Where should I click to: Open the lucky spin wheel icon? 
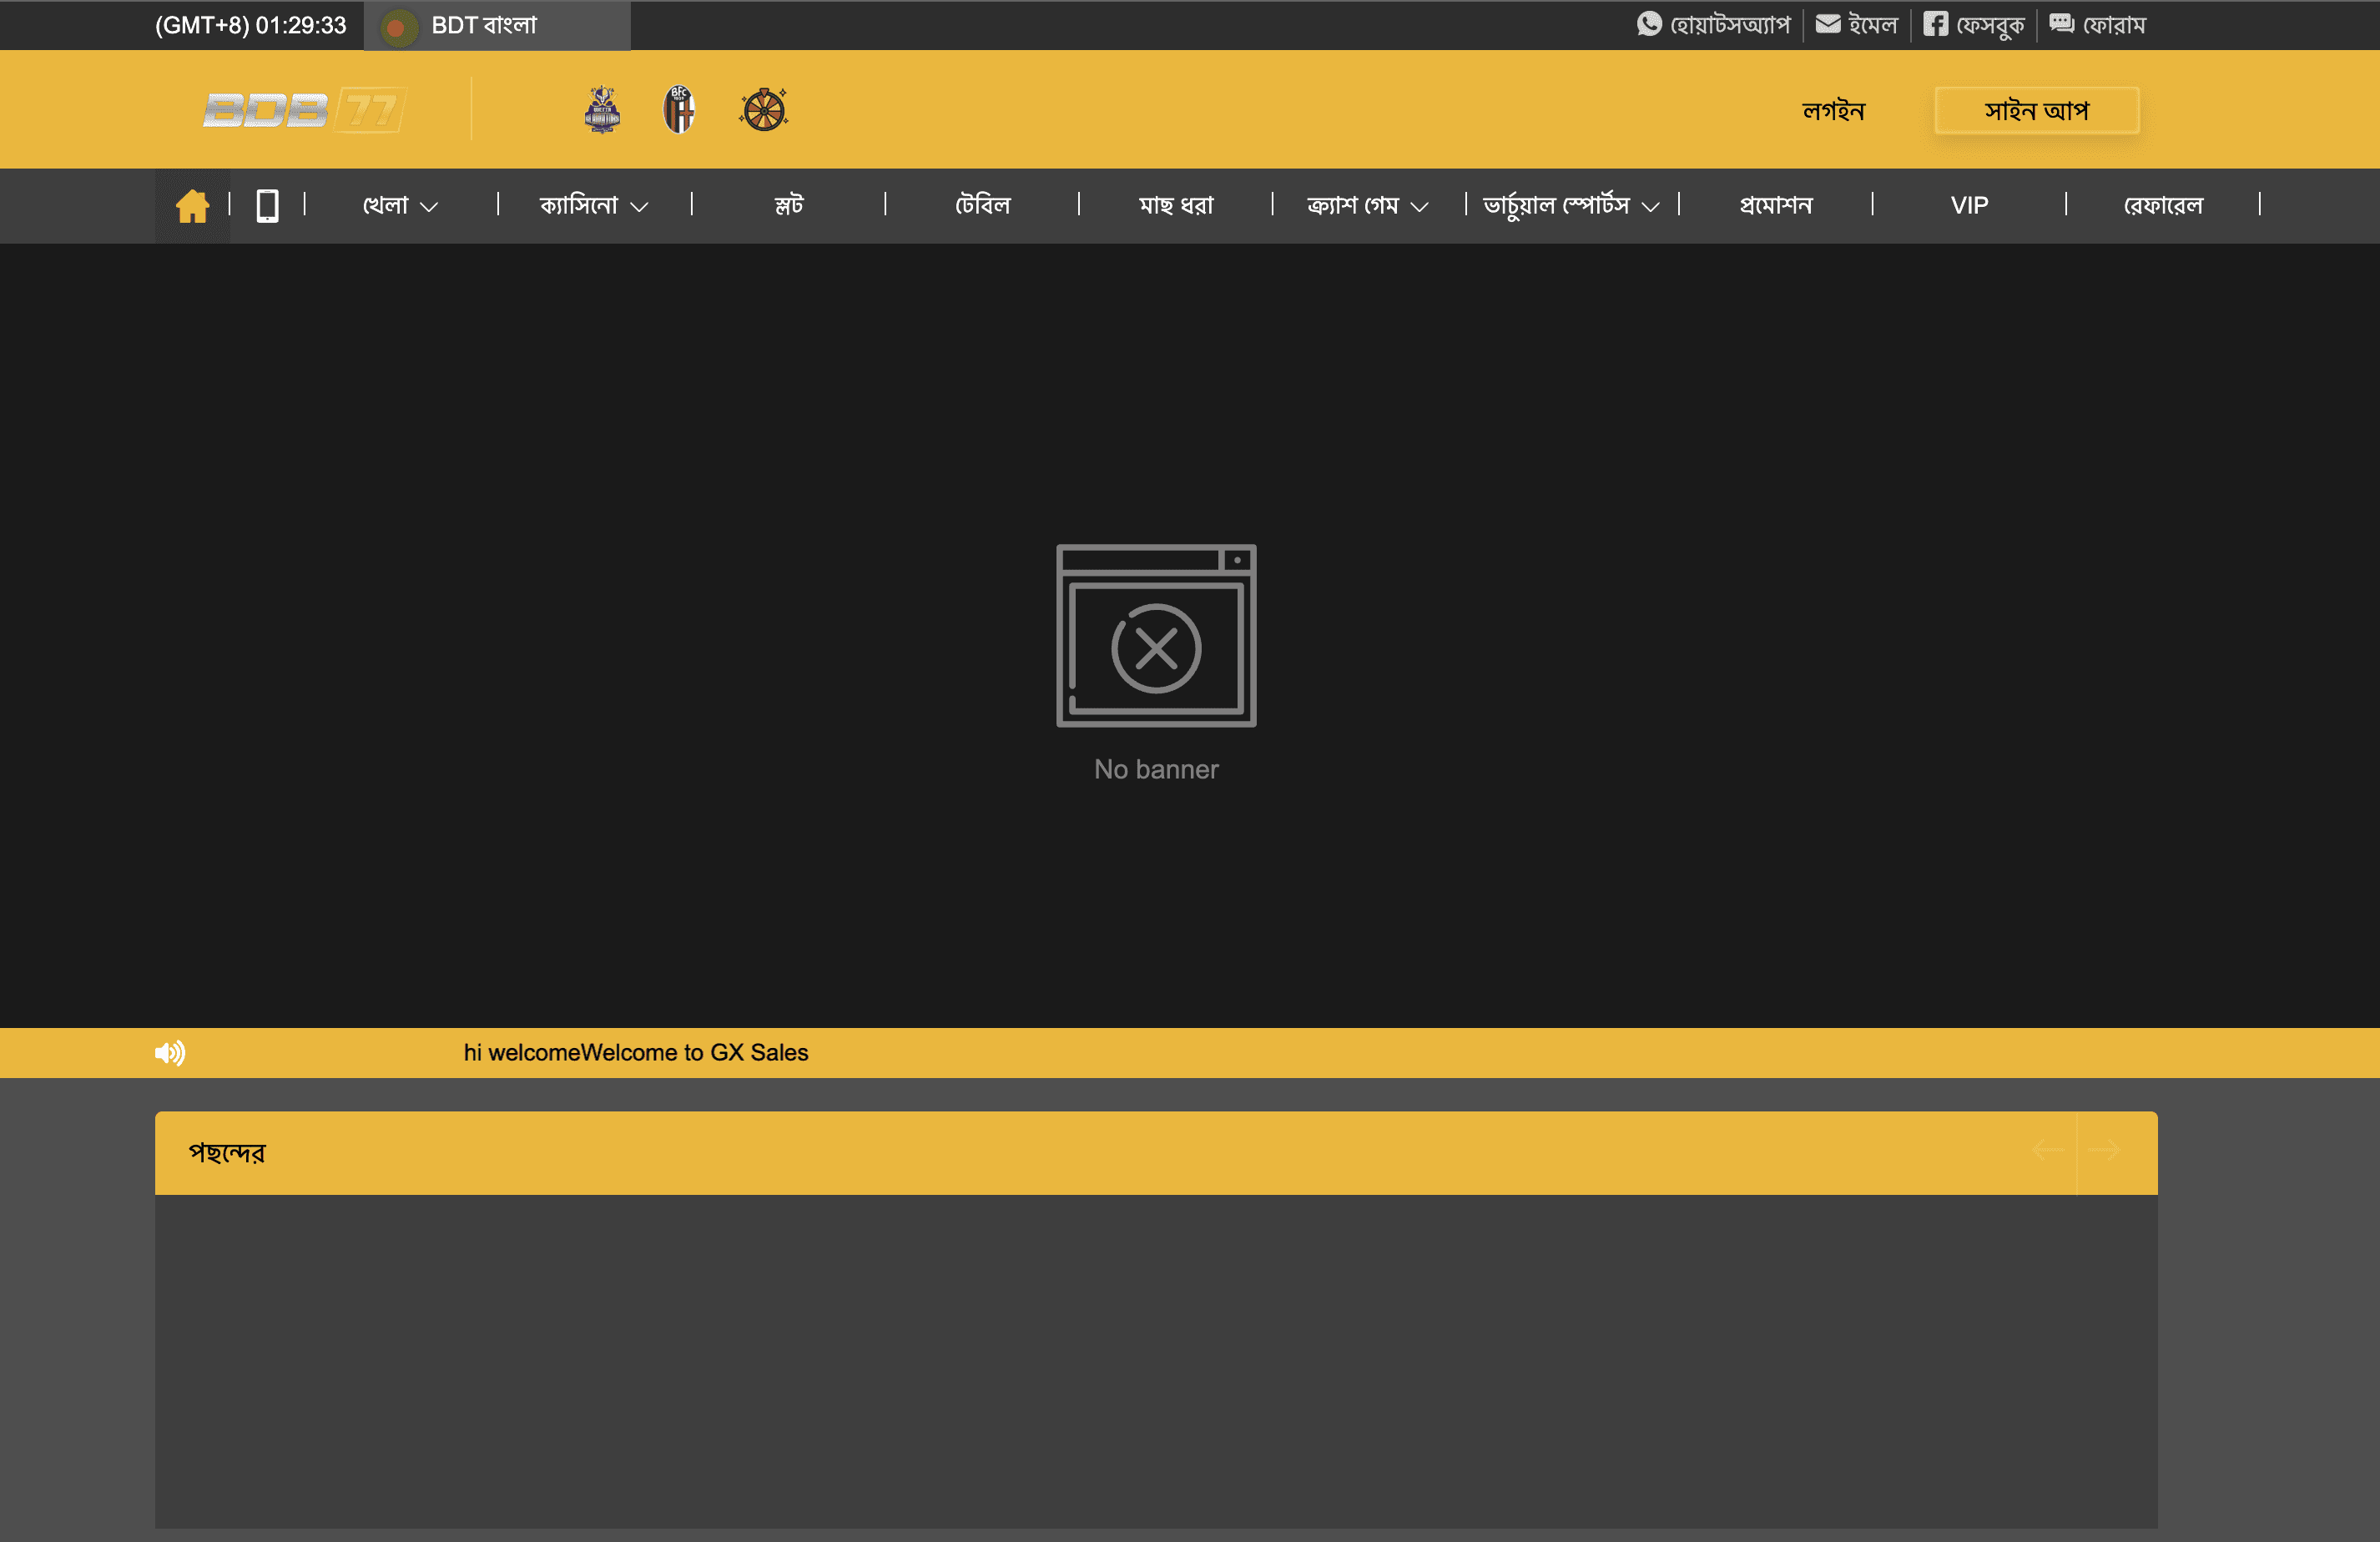pos(763,110)
